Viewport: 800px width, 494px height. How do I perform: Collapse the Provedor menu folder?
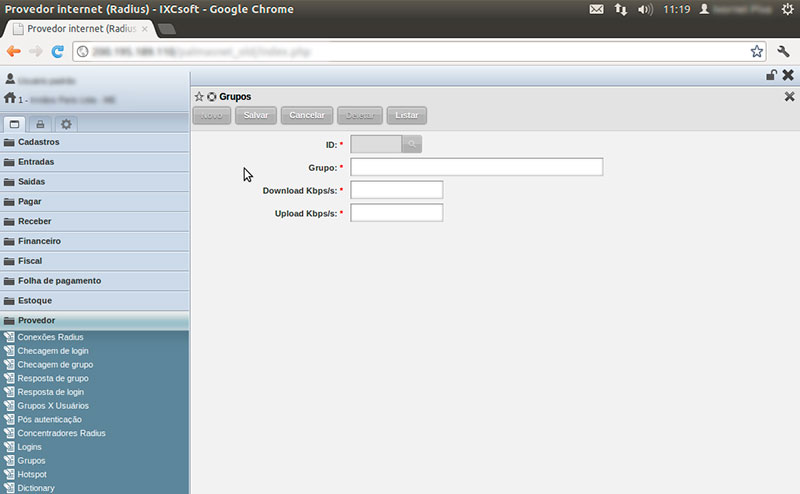94,320
